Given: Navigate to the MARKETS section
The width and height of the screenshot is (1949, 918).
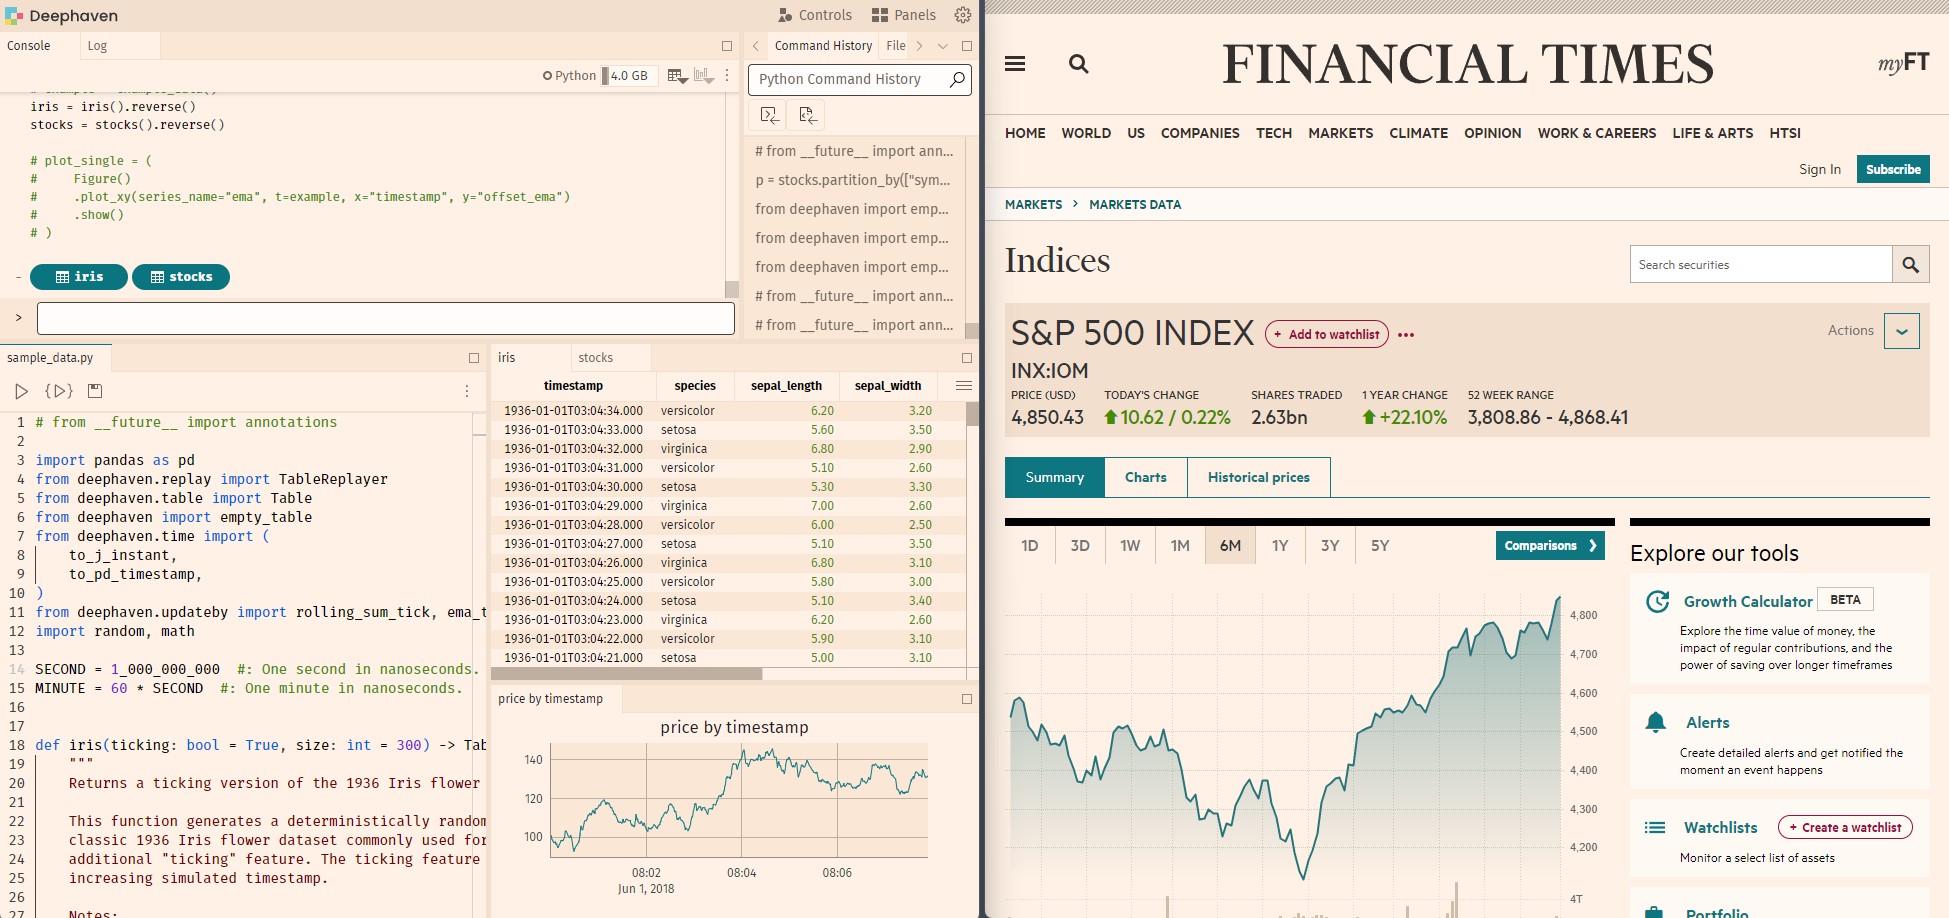Looking at the screenshot, I should click(x=1340, y=133).
